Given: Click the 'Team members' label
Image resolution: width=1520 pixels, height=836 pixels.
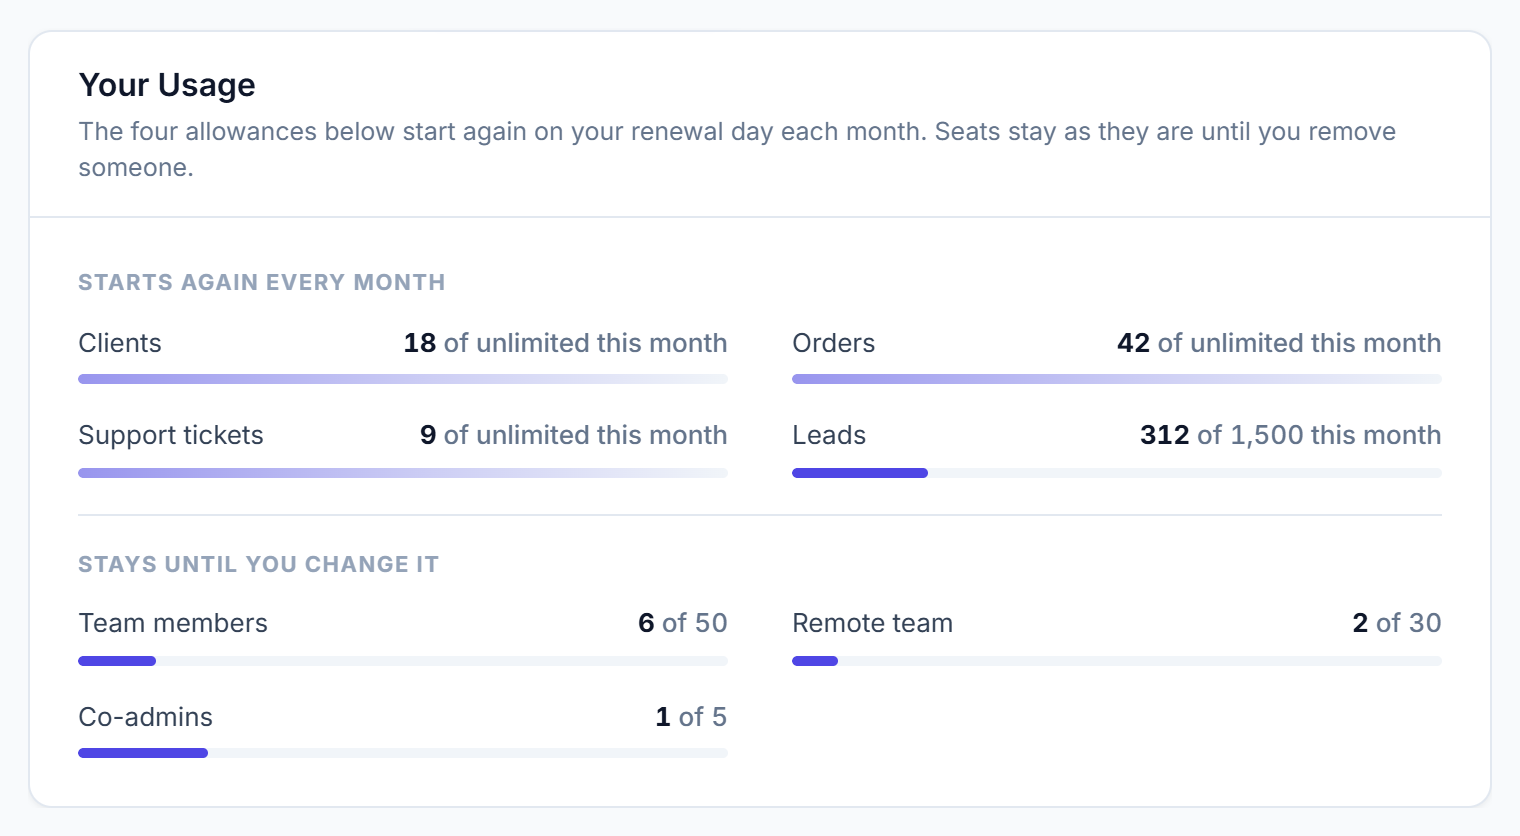Looking at the screenshot, I should (x=173, y=623).
